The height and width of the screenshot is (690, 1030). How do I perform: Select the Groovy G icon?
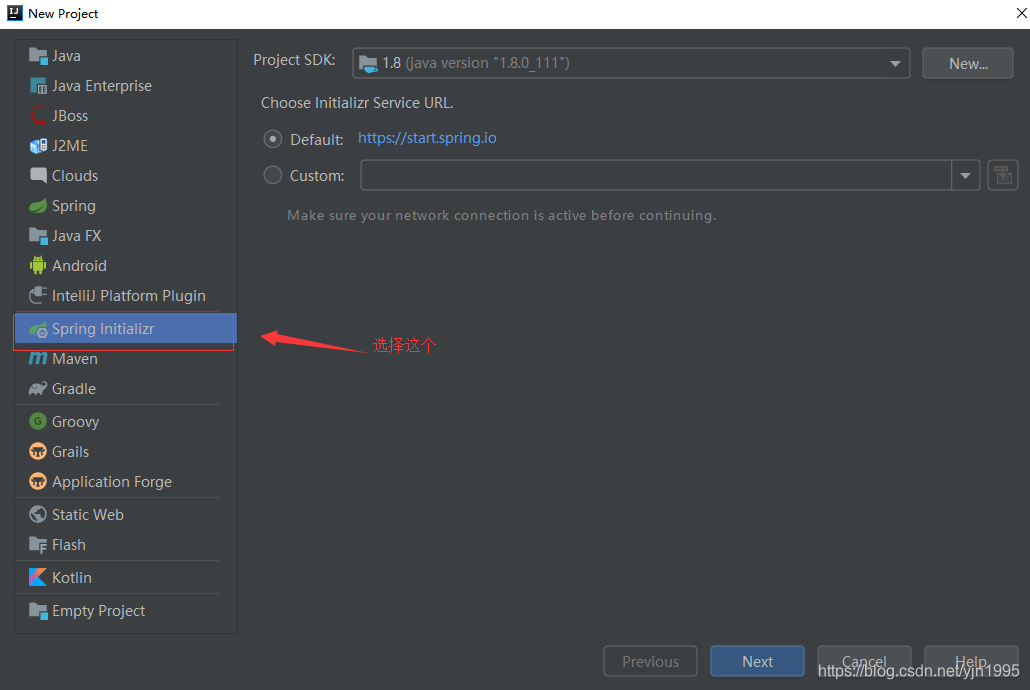38,421
